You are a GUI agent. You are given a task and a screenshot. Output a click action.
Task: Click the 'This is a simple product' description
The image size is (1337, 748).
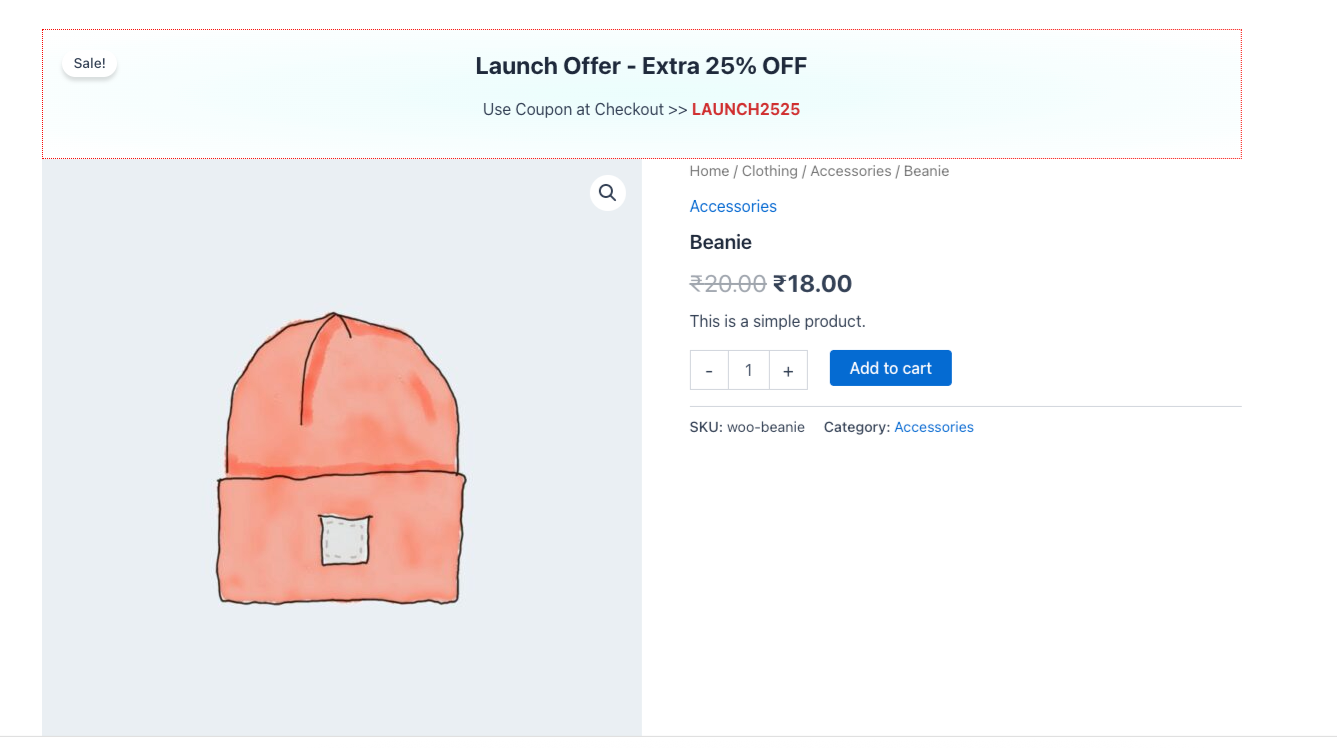tap(777, 321)
